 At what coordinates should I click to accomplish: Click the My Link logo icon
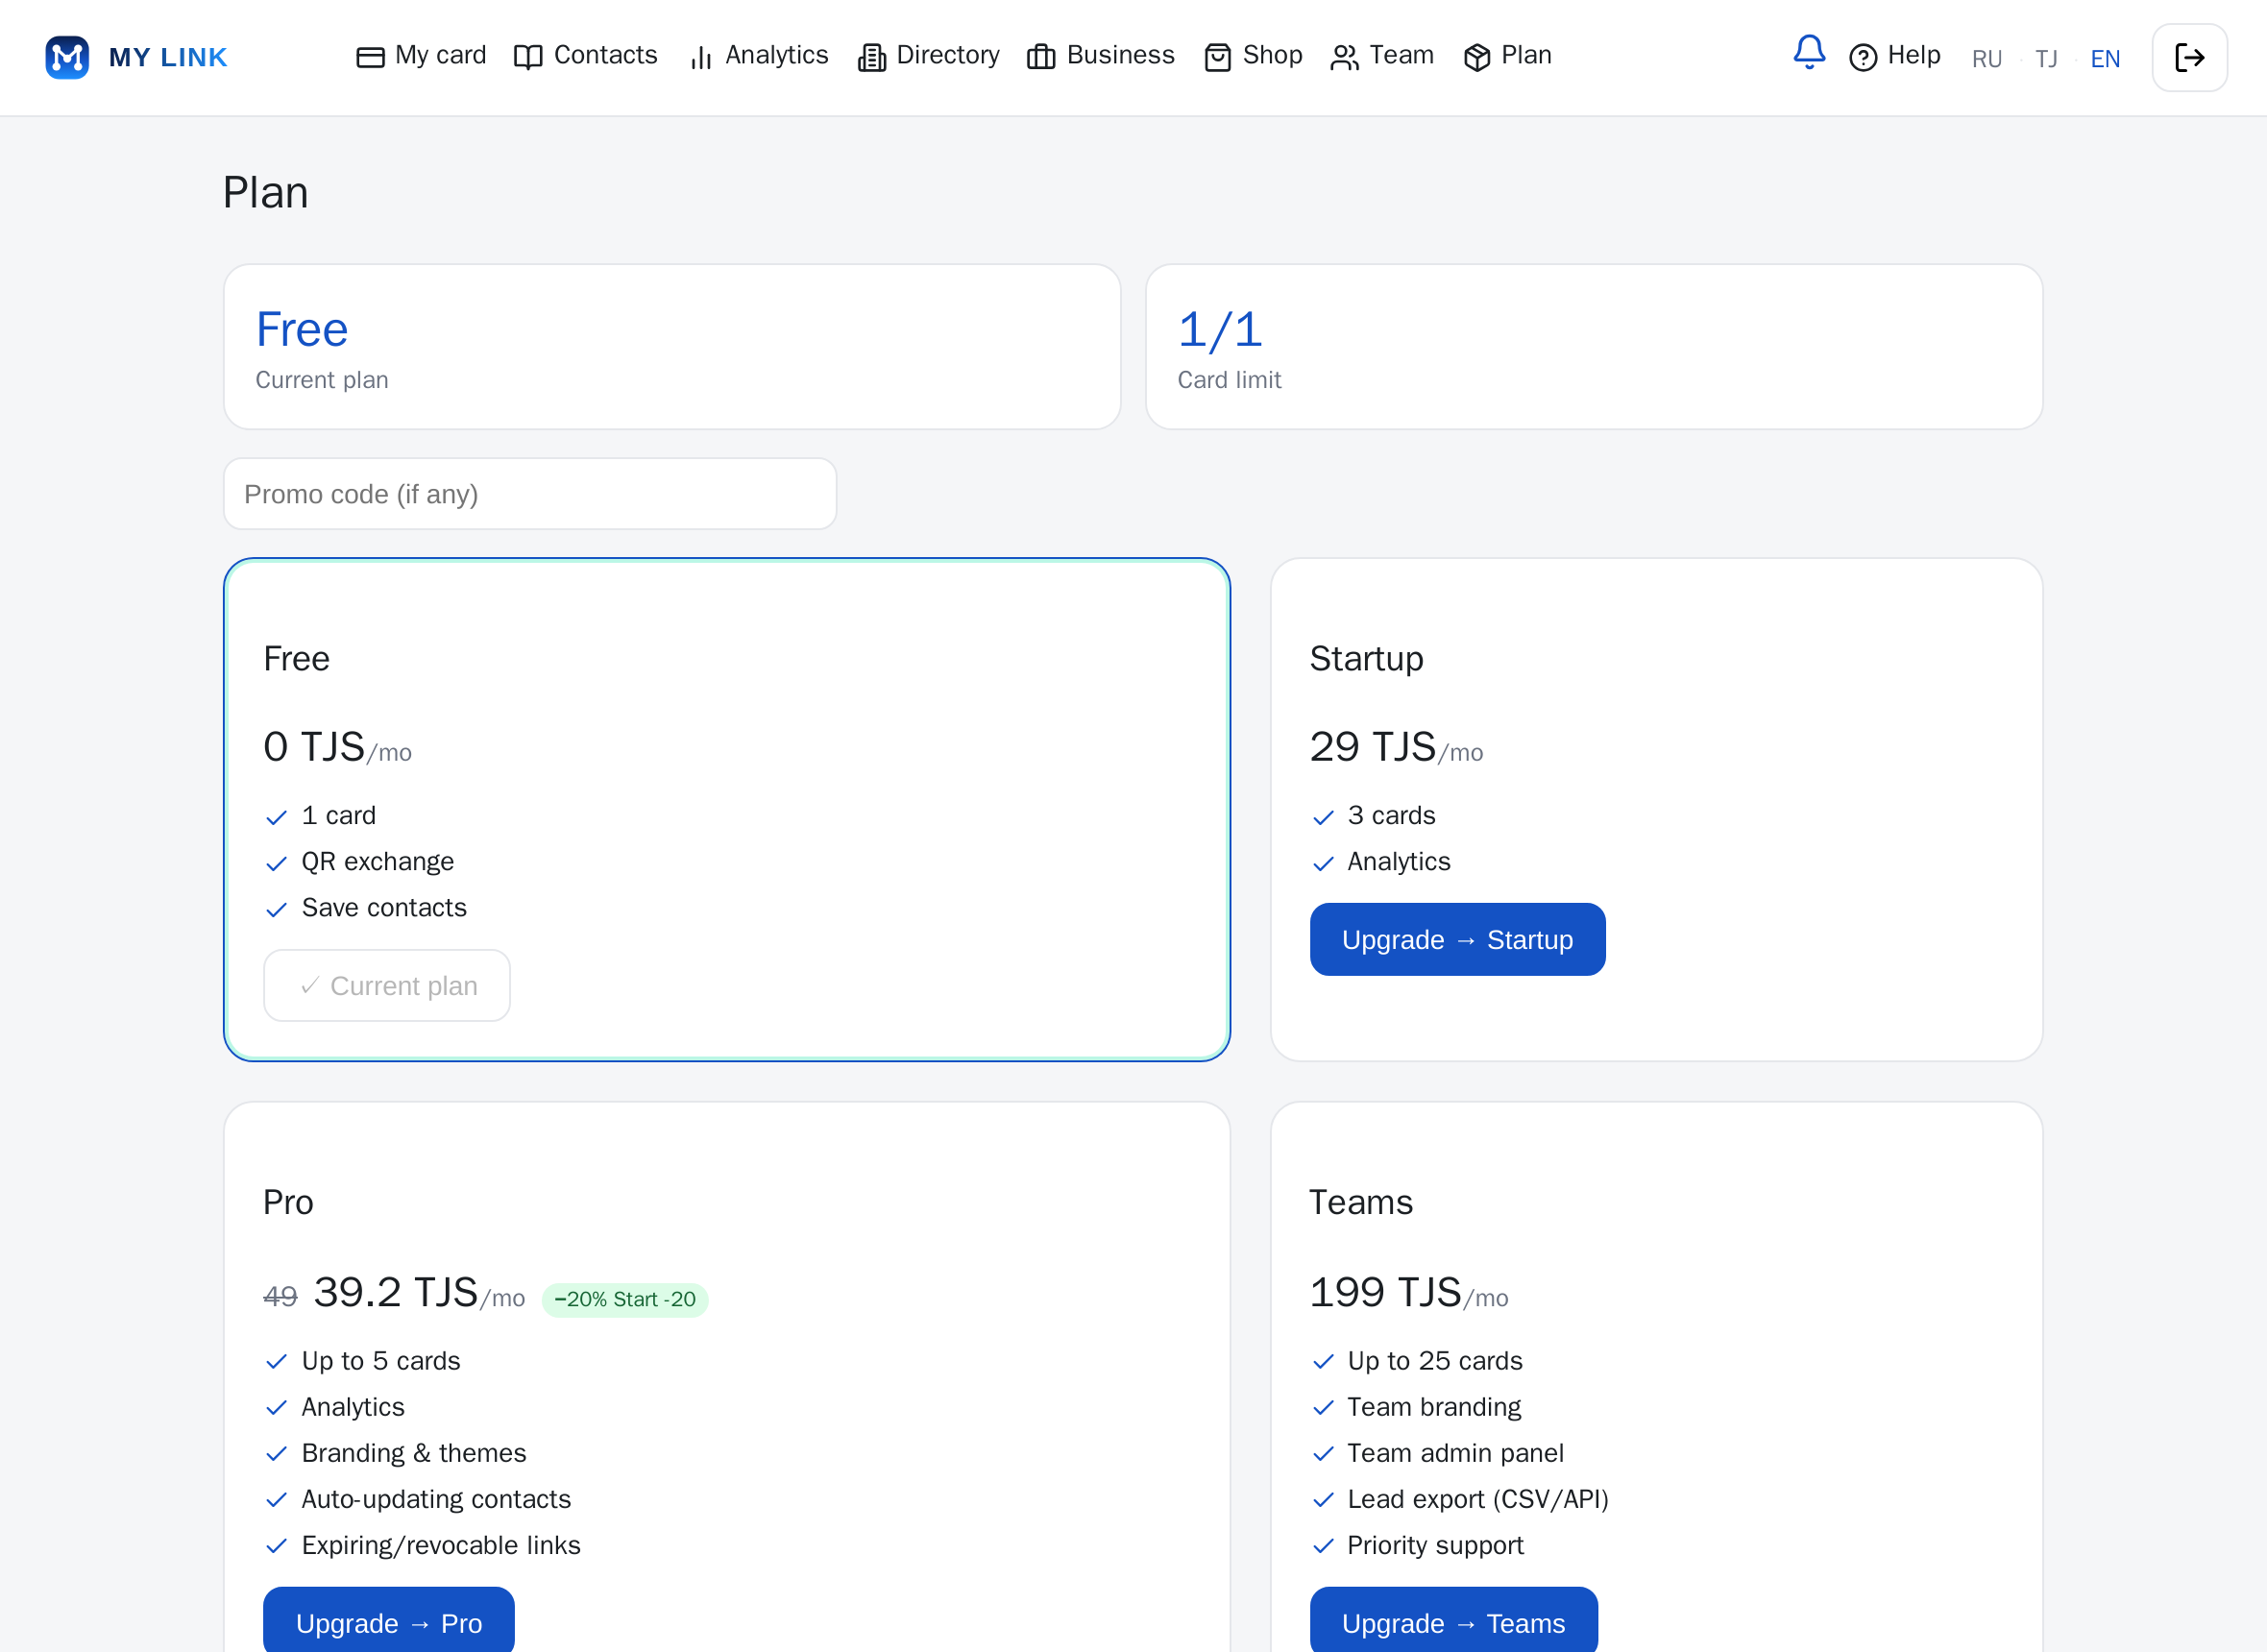pos(67,57)
